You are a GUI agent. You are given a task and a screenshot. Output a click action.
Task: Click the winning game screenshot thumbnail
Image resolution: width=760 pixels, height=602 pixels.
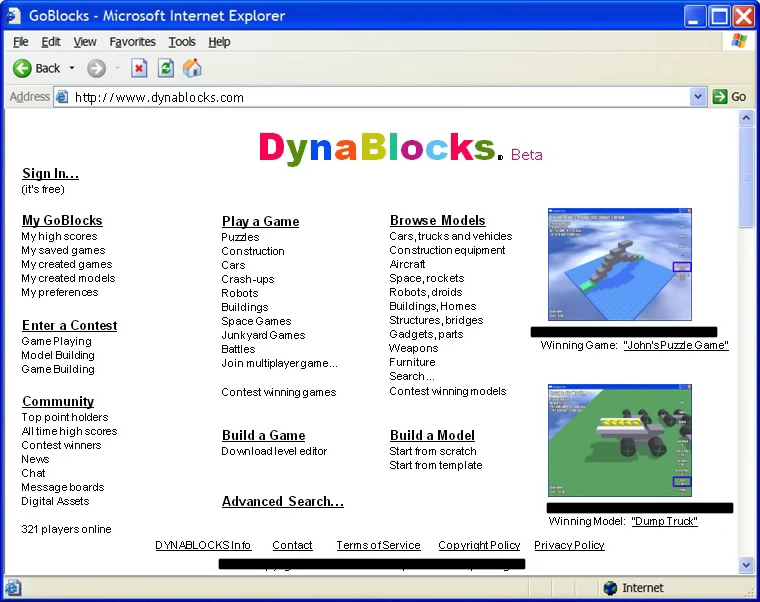tap(619, 264)
